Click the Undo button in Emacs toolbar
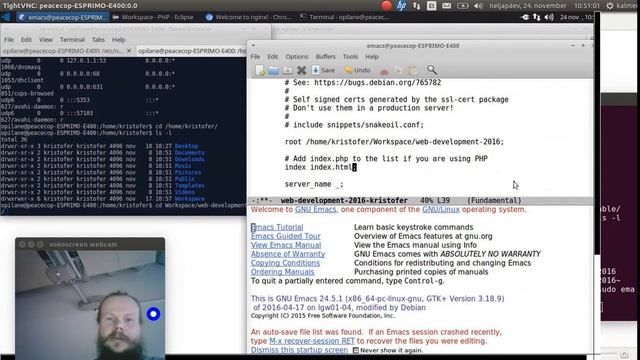 357,70
